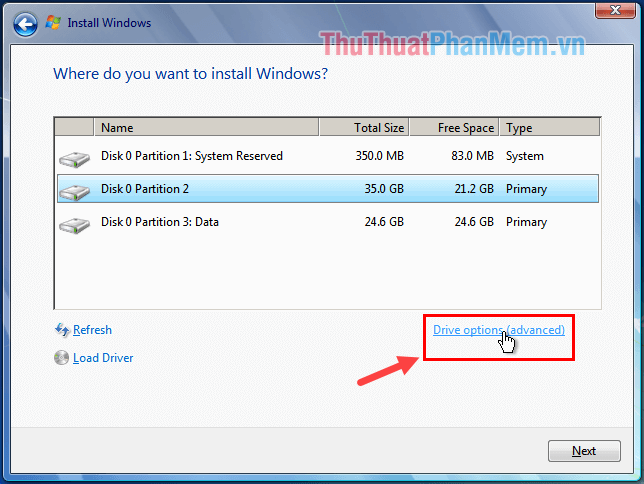644x484 pixels.
Task: Click the 35.0 GB total size cell
Action: pyautogui.click(x=384, y=189)
